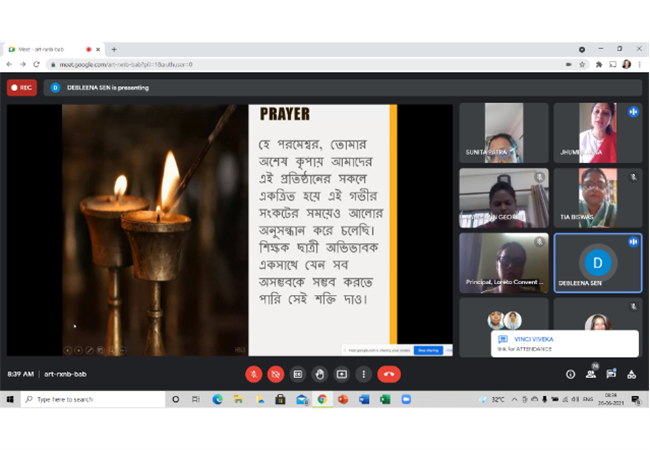
Task: Select DEBLEENA SEN participant tile
Action: click(598, 263)
